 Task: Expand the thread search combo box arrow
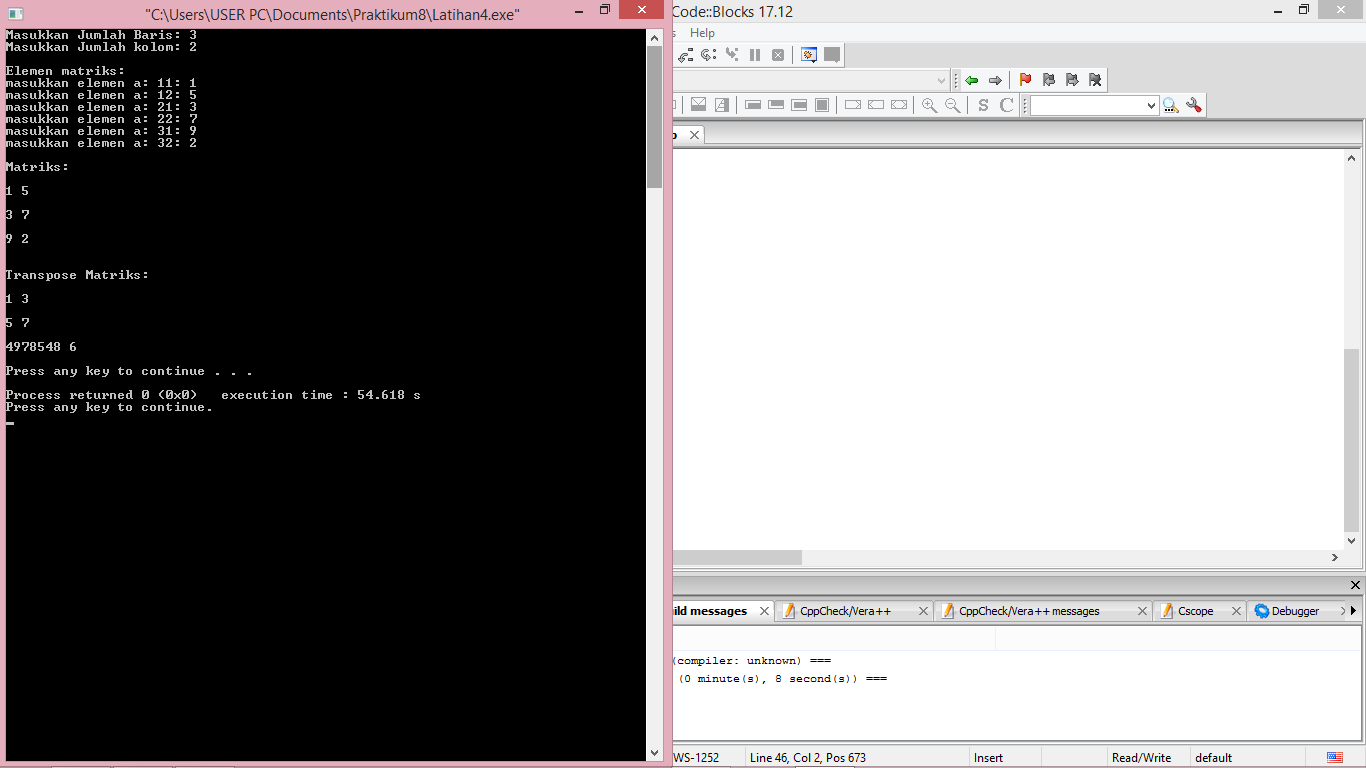click(x=1151, y=105)
